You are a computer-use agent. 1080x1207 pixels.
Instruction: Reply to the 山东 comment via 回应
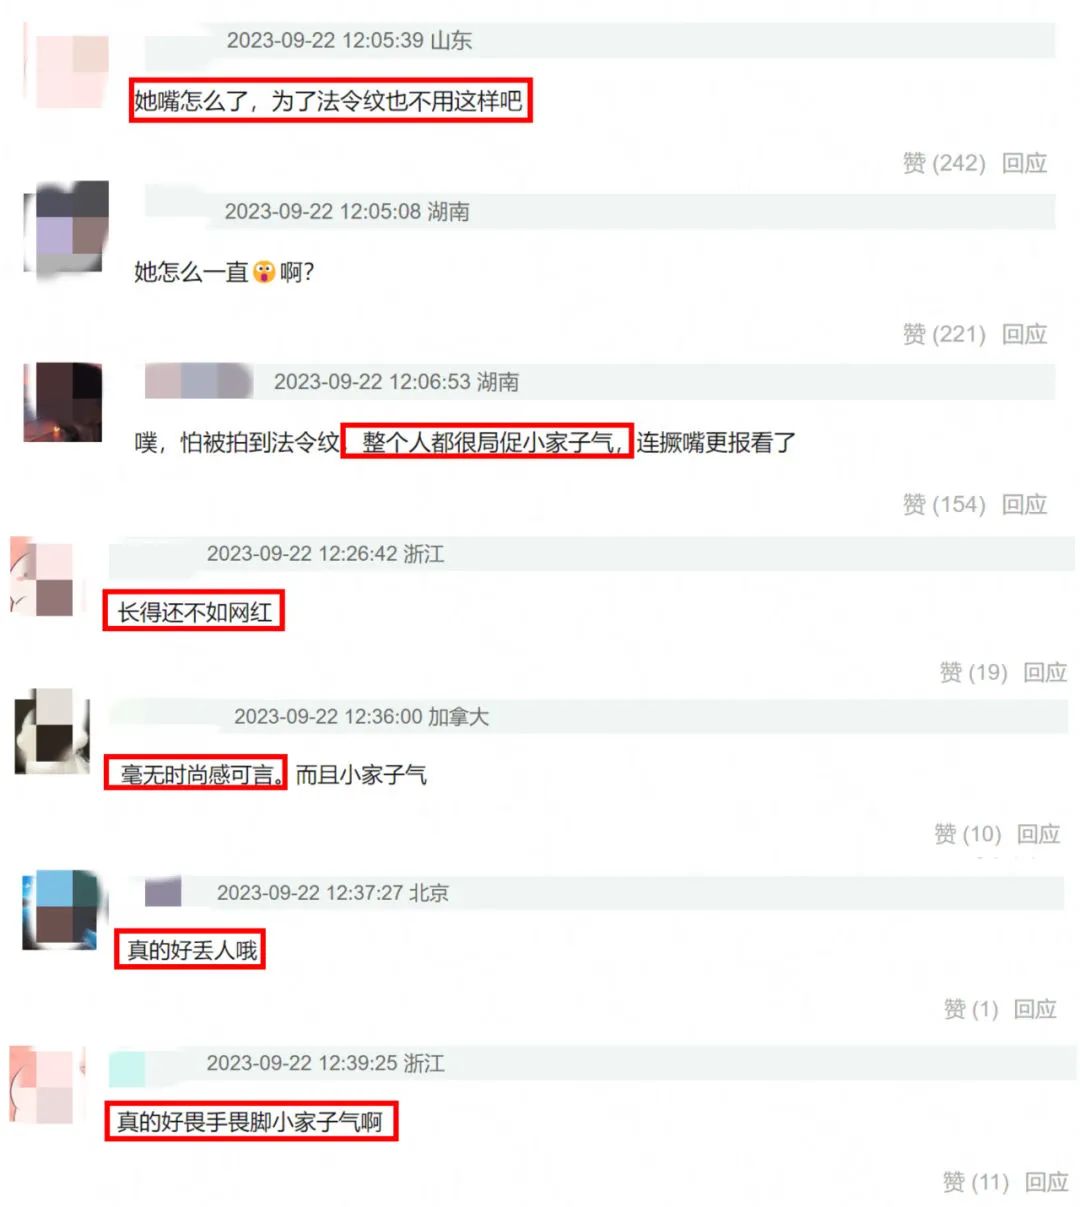pos(1025,163)
